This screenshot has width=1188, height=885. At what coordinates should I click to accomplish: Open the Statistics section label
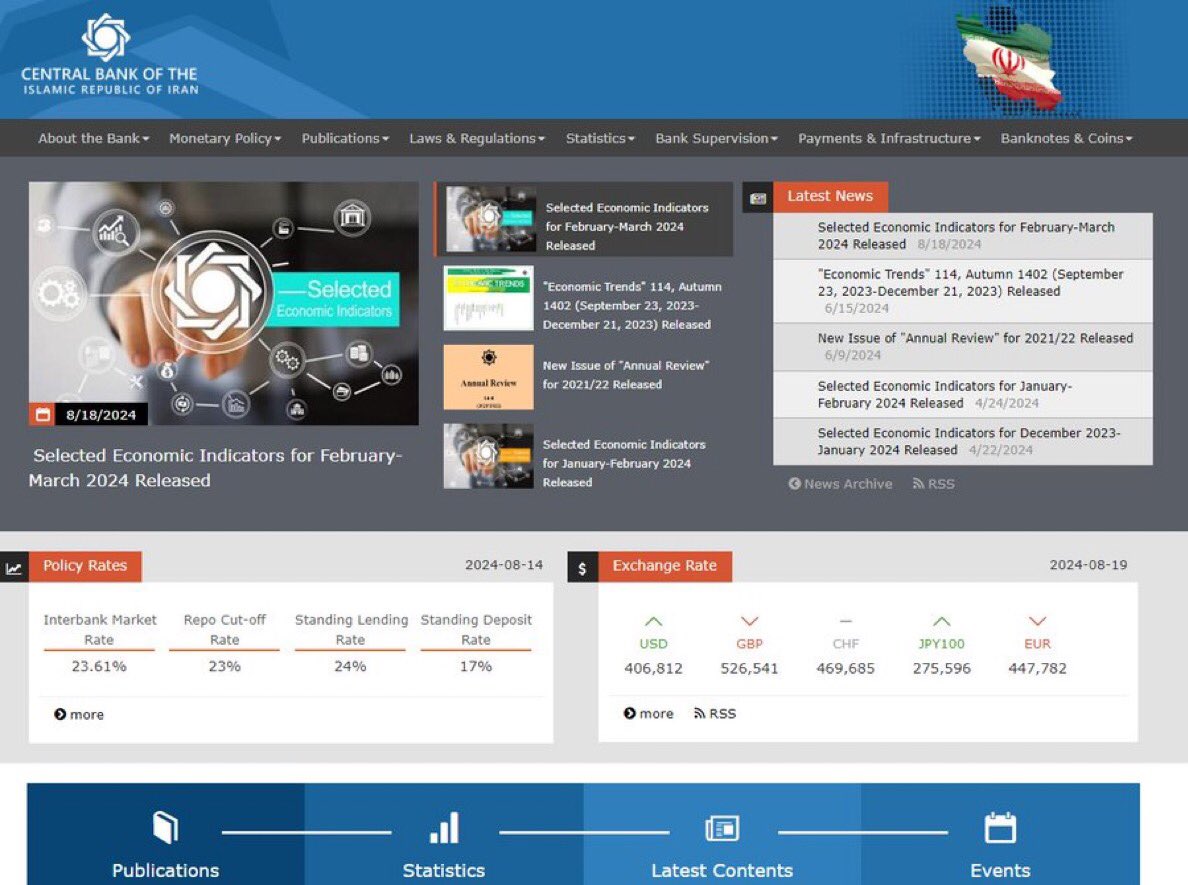pyautogui.click(x=444, y=871)
